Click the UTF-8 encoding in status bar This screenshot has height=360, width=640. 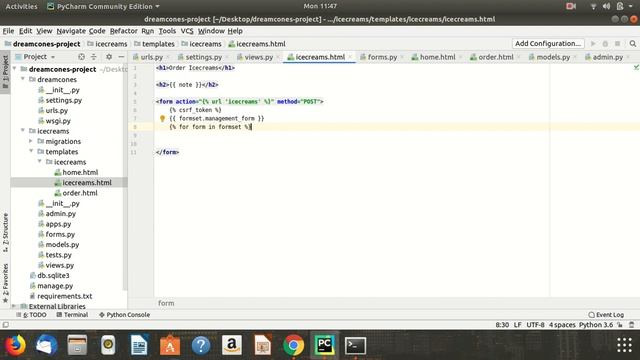(535, 325)
